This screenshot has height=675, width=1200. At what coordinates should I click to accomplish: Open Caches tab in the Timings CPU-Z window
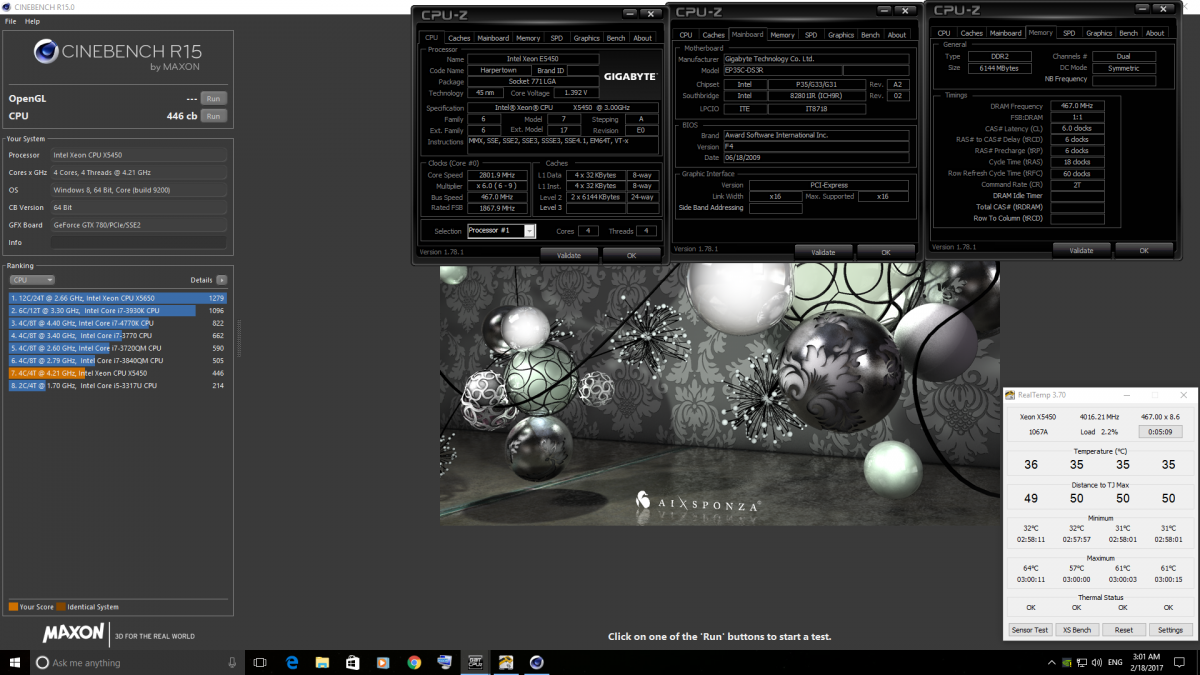(971, 33)
